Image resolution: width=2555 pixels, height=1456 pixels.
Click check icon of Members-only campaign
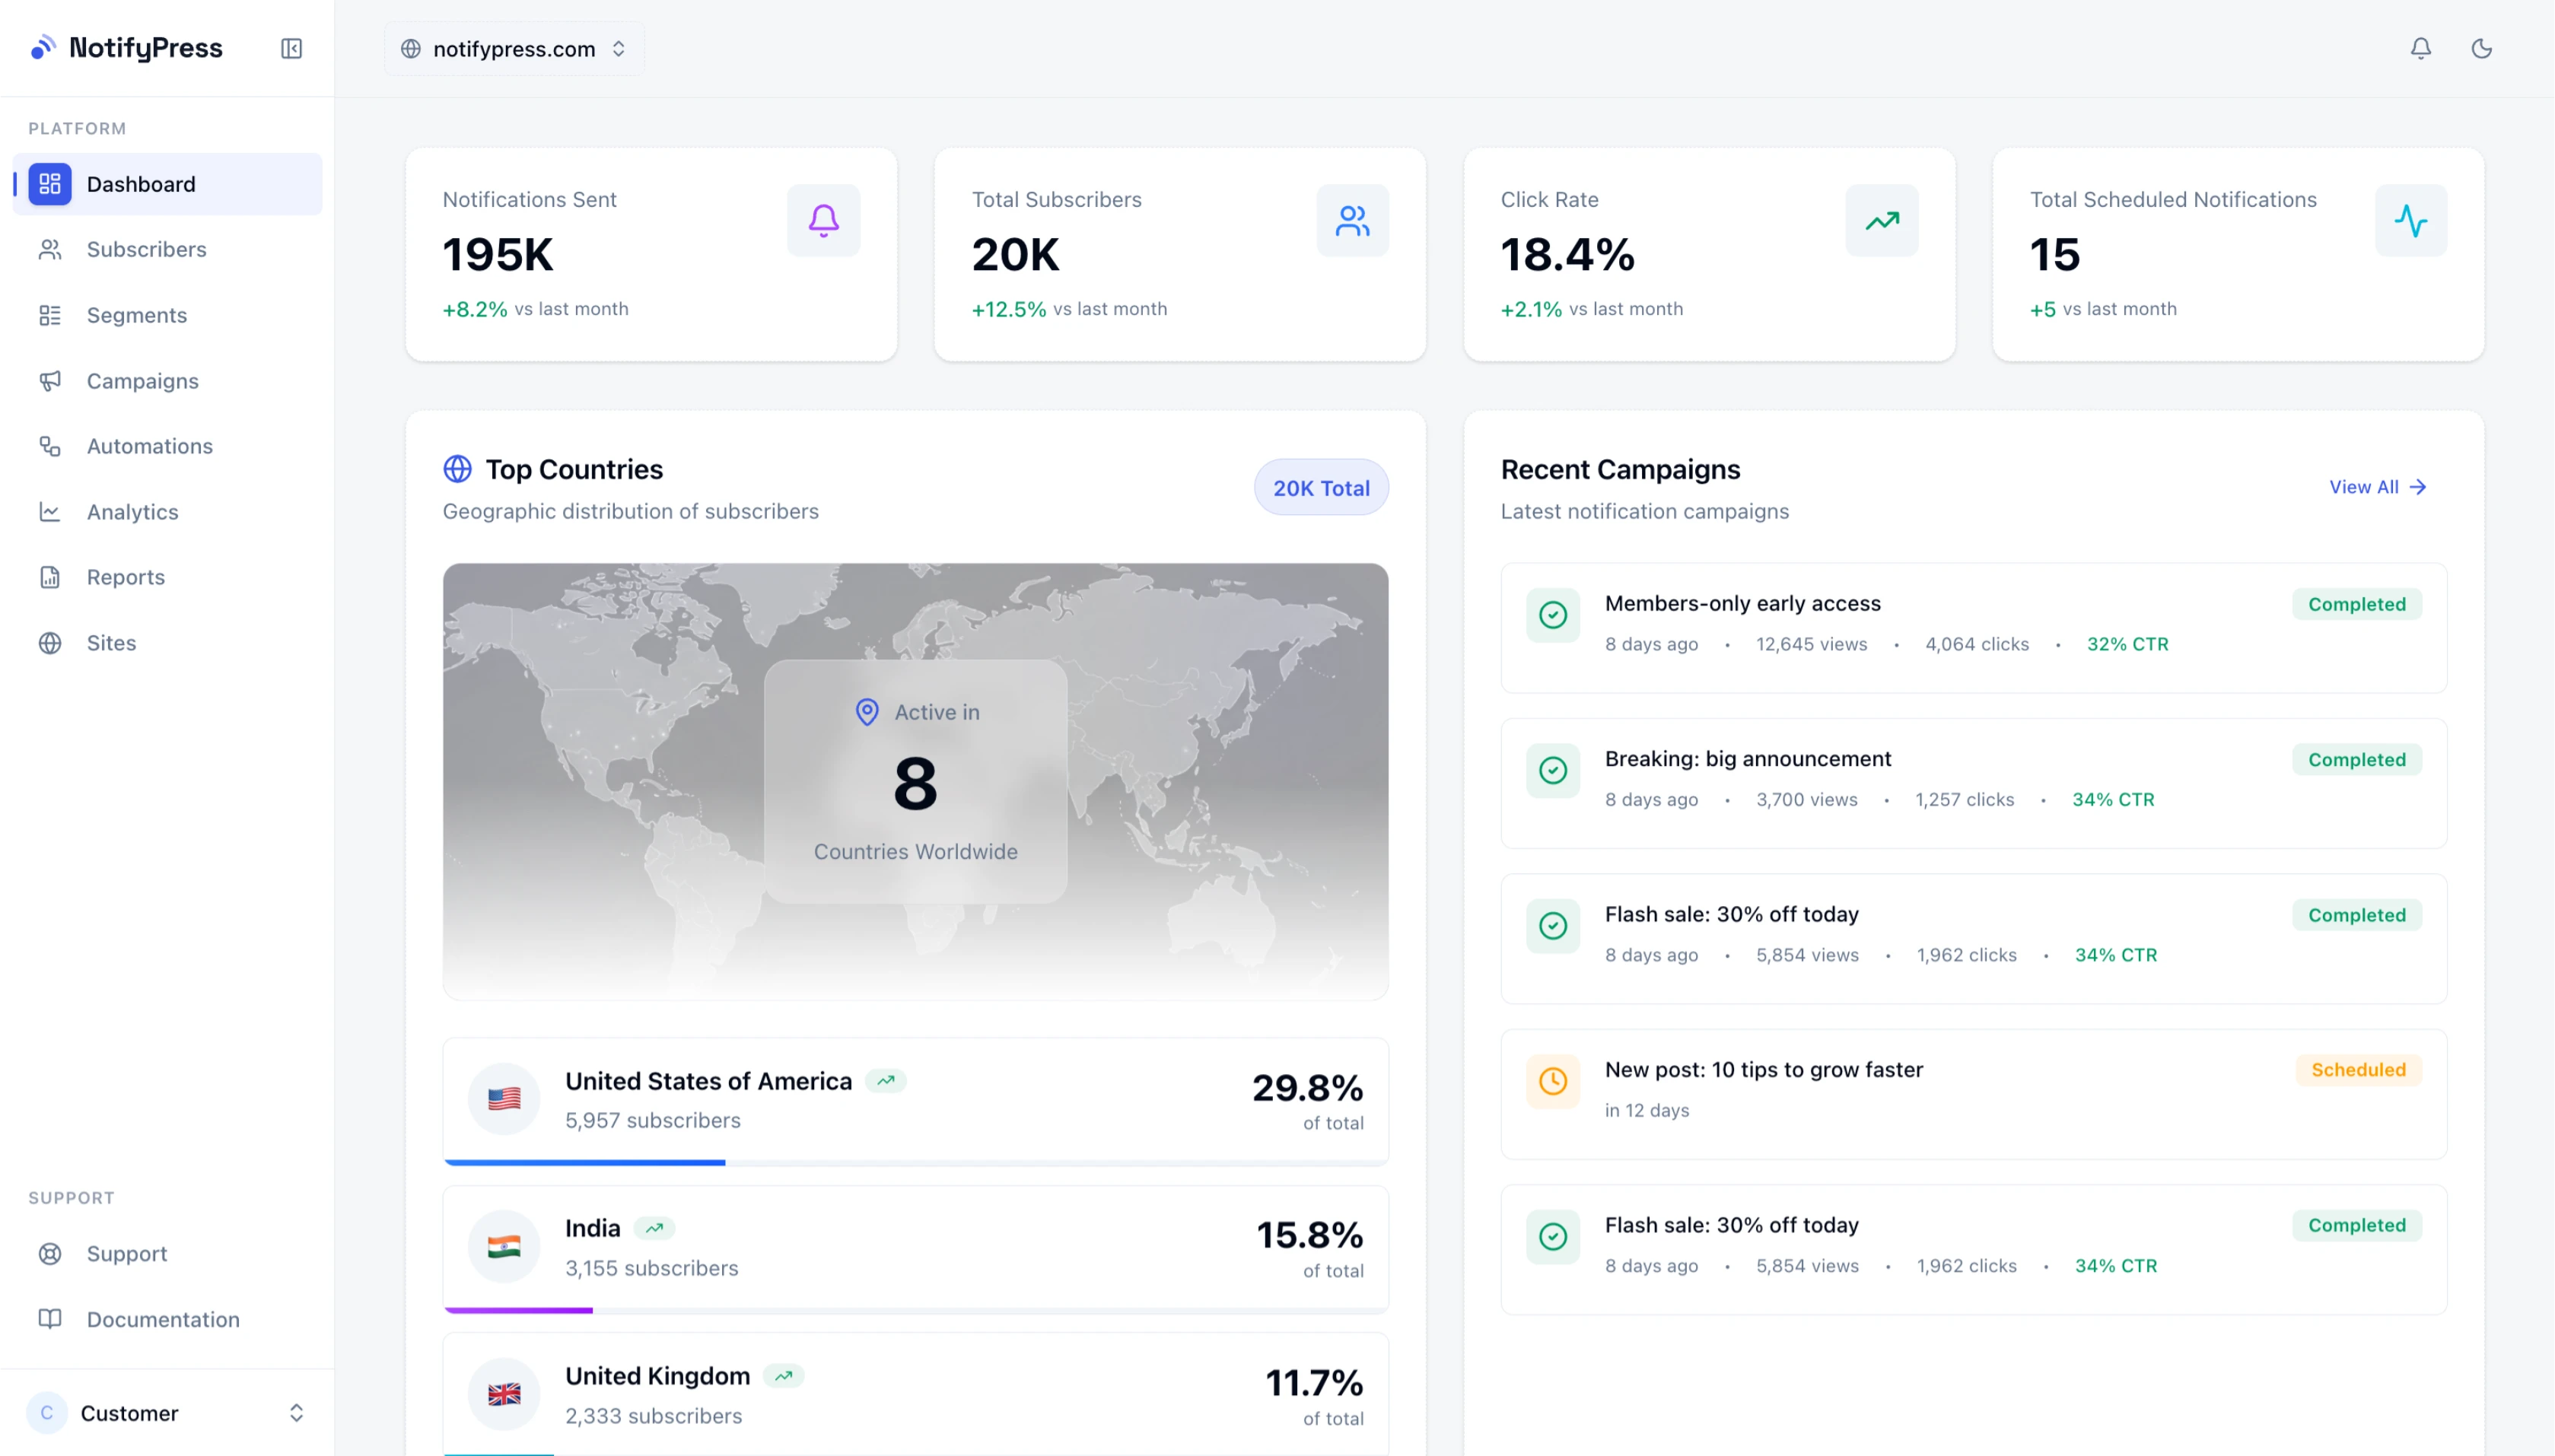pos(1552,615)
